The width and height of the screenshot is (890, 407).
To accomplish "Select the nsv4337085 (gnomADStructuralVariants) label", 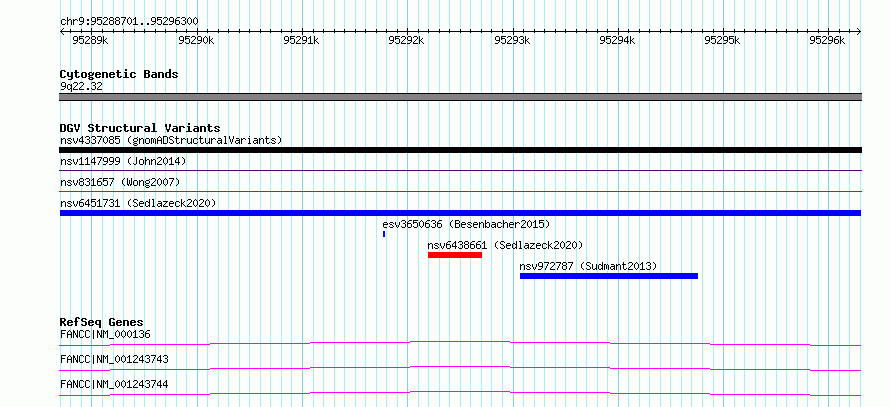I will pos(171,140).
